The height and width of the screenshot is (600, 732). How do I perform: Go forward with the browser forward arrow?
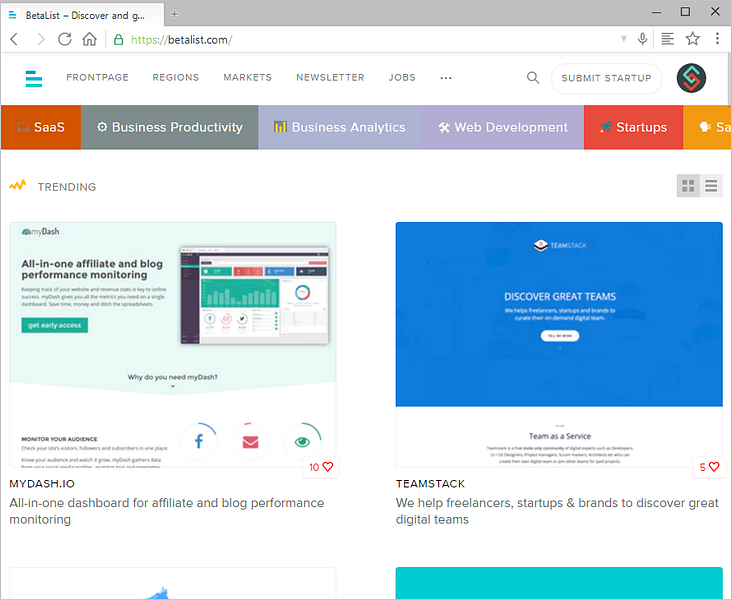point(41,39)
